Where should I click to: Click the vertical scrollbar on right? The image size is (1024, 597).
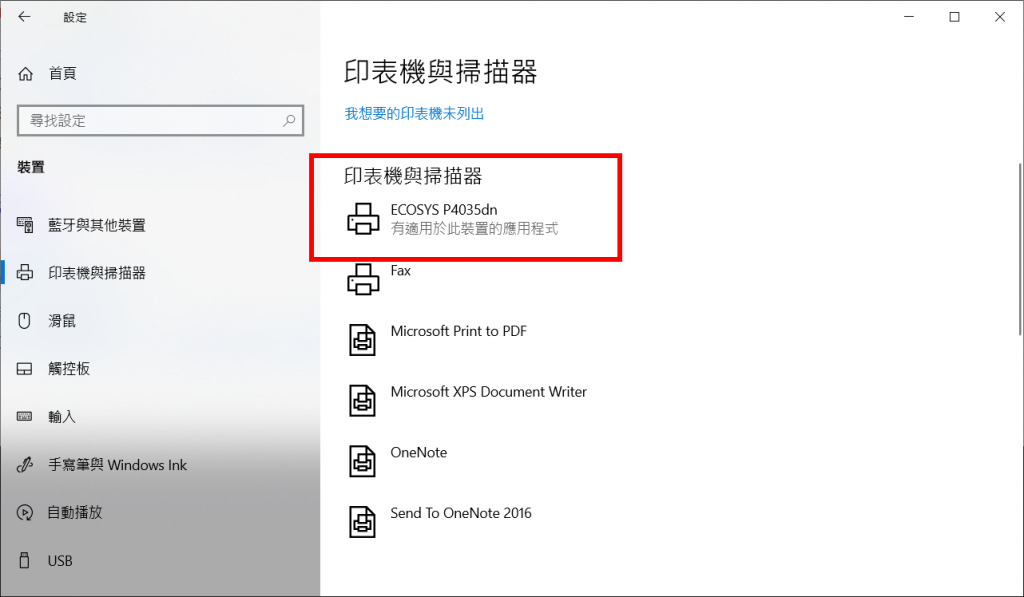(x=1020, y=248)
